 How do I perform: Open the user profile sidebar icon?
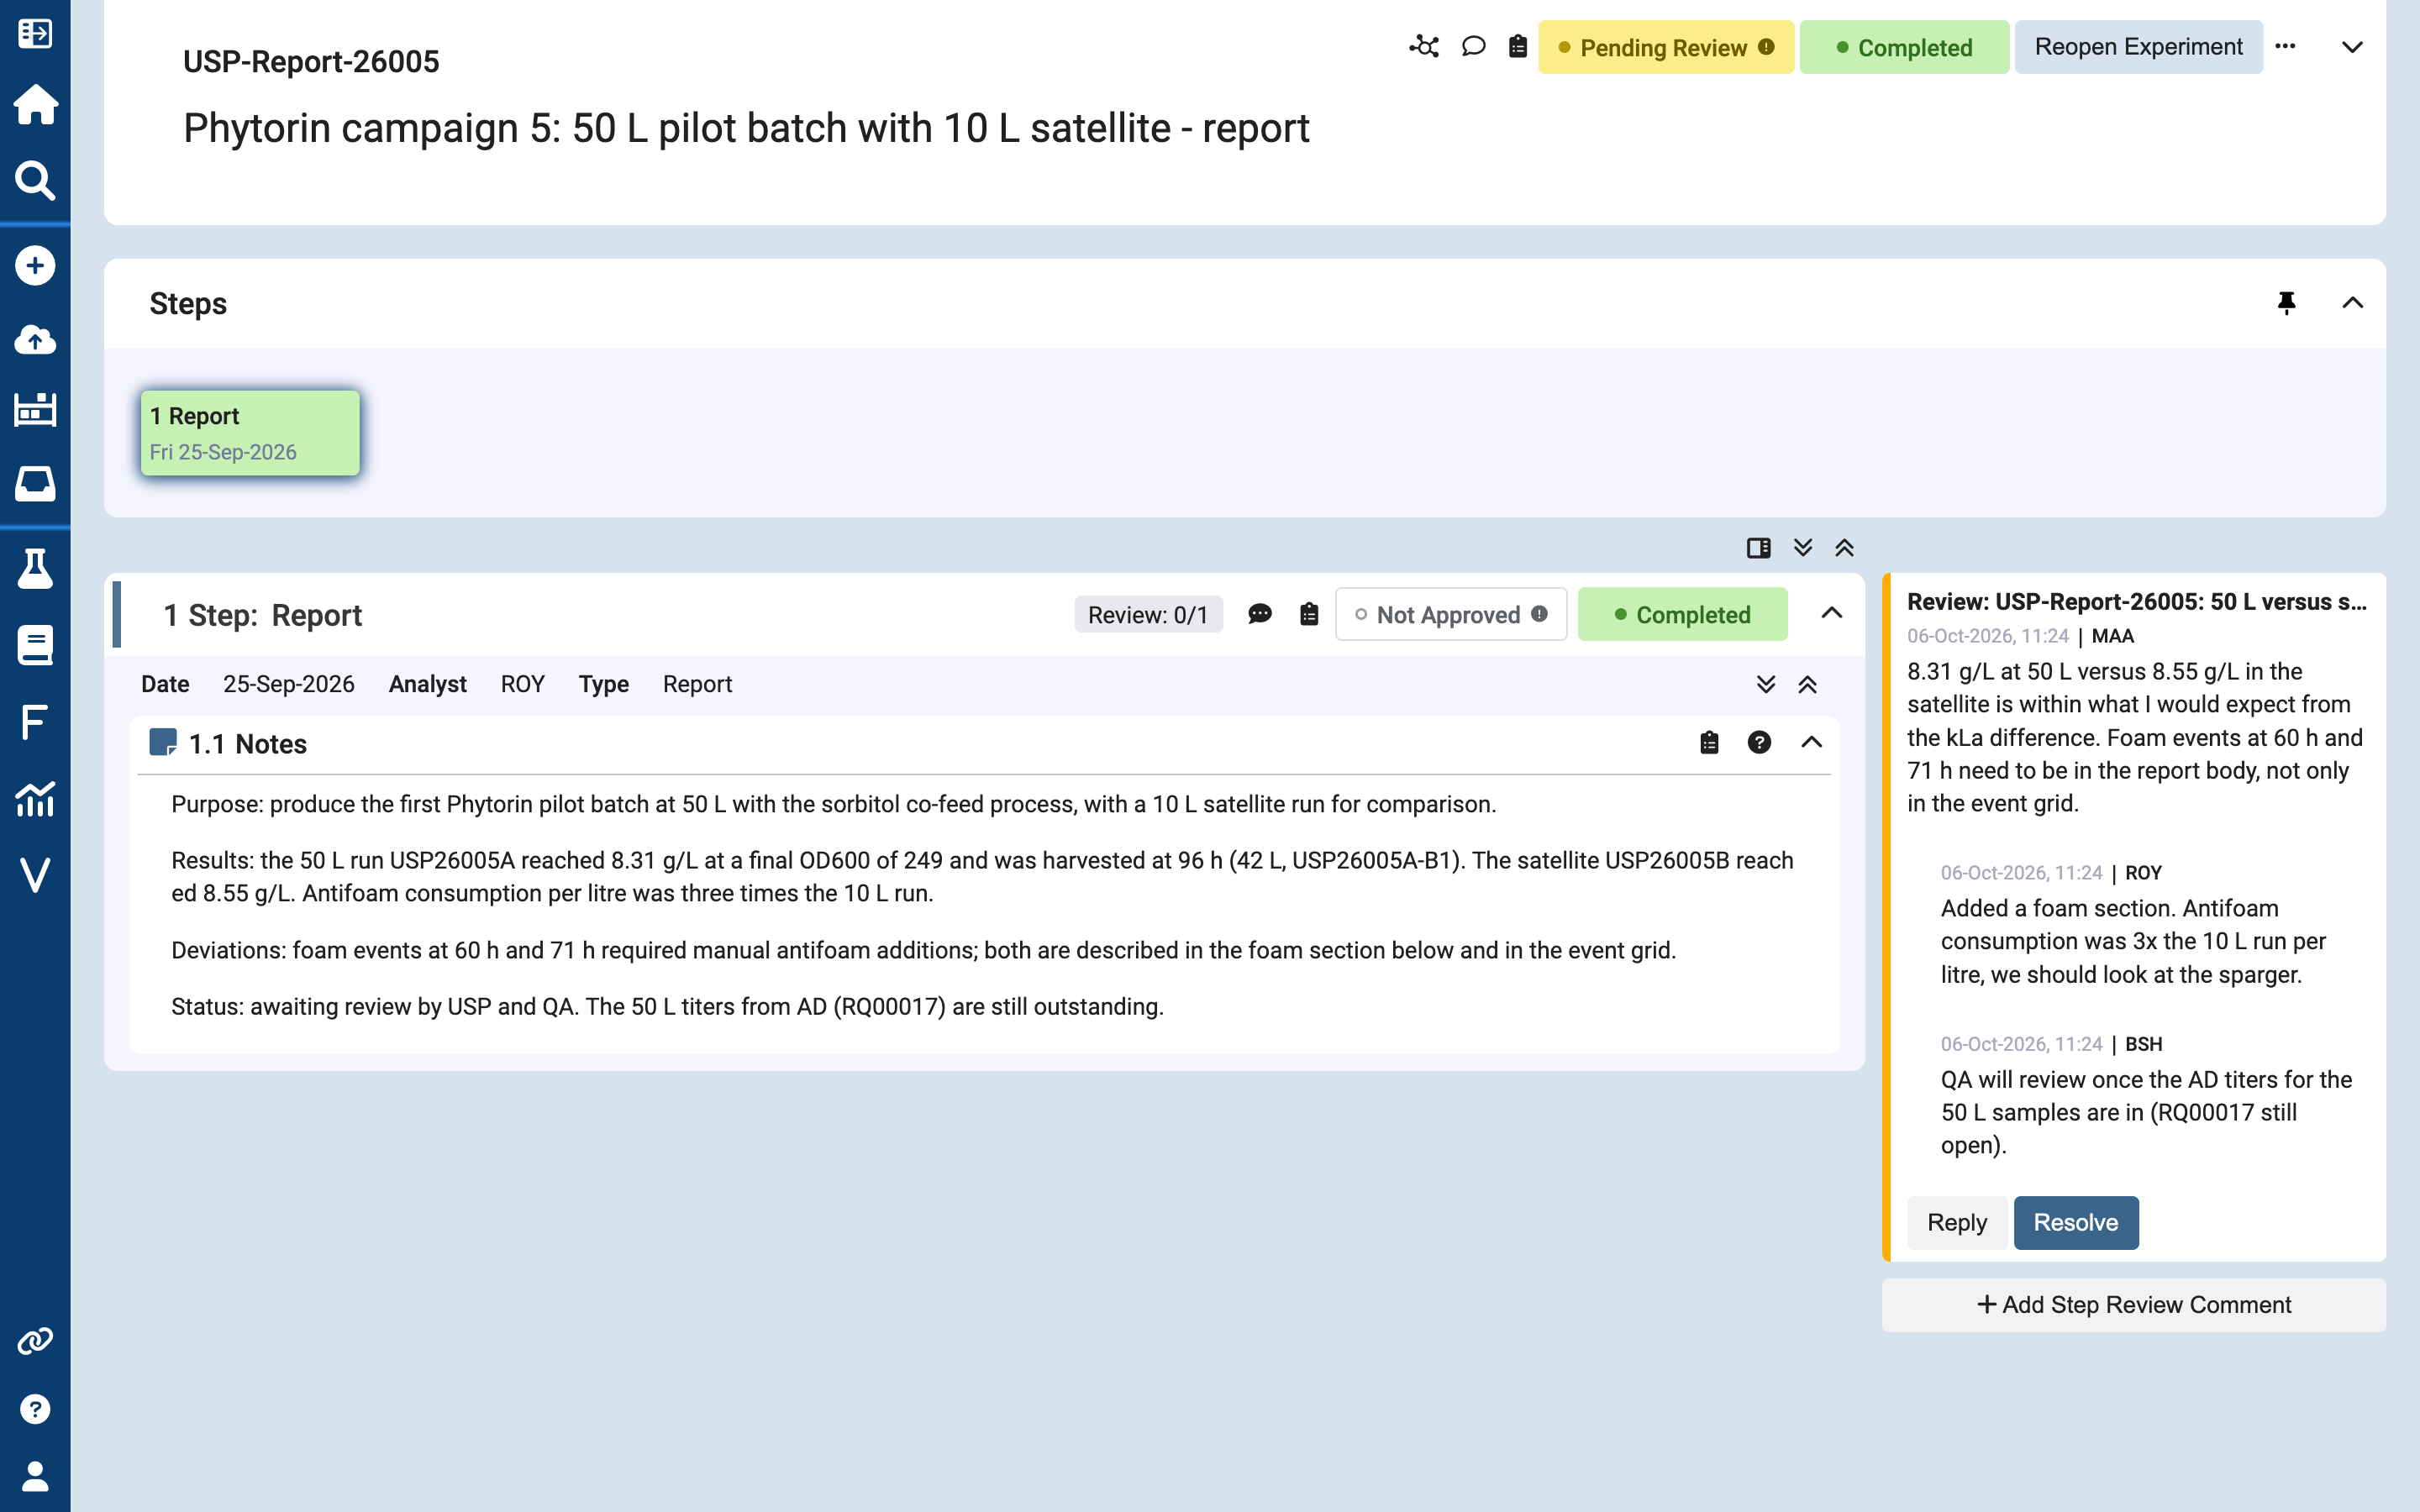coord(35,1476)
